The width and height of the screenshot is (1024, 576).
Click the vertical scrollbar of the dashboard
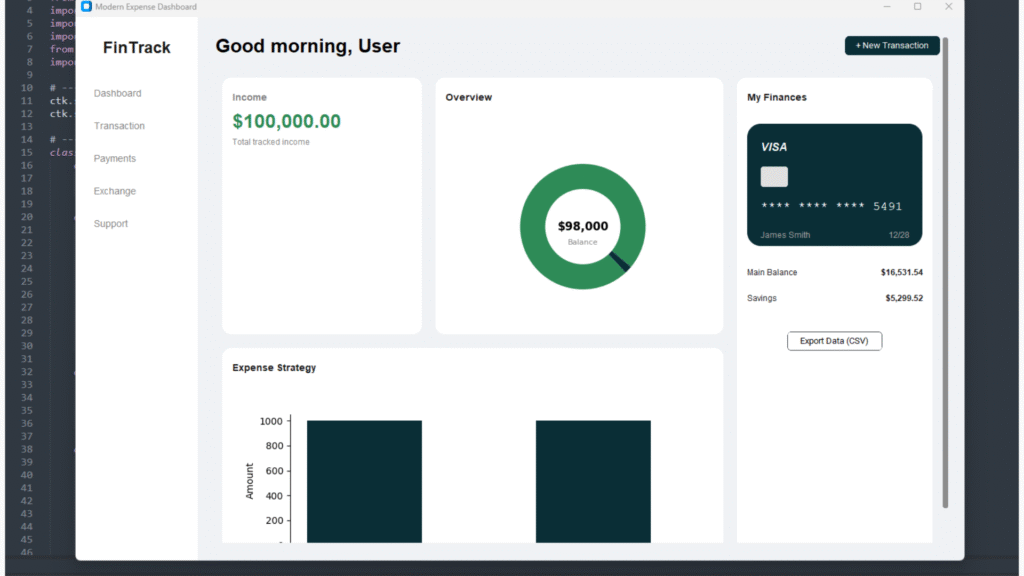945,270
